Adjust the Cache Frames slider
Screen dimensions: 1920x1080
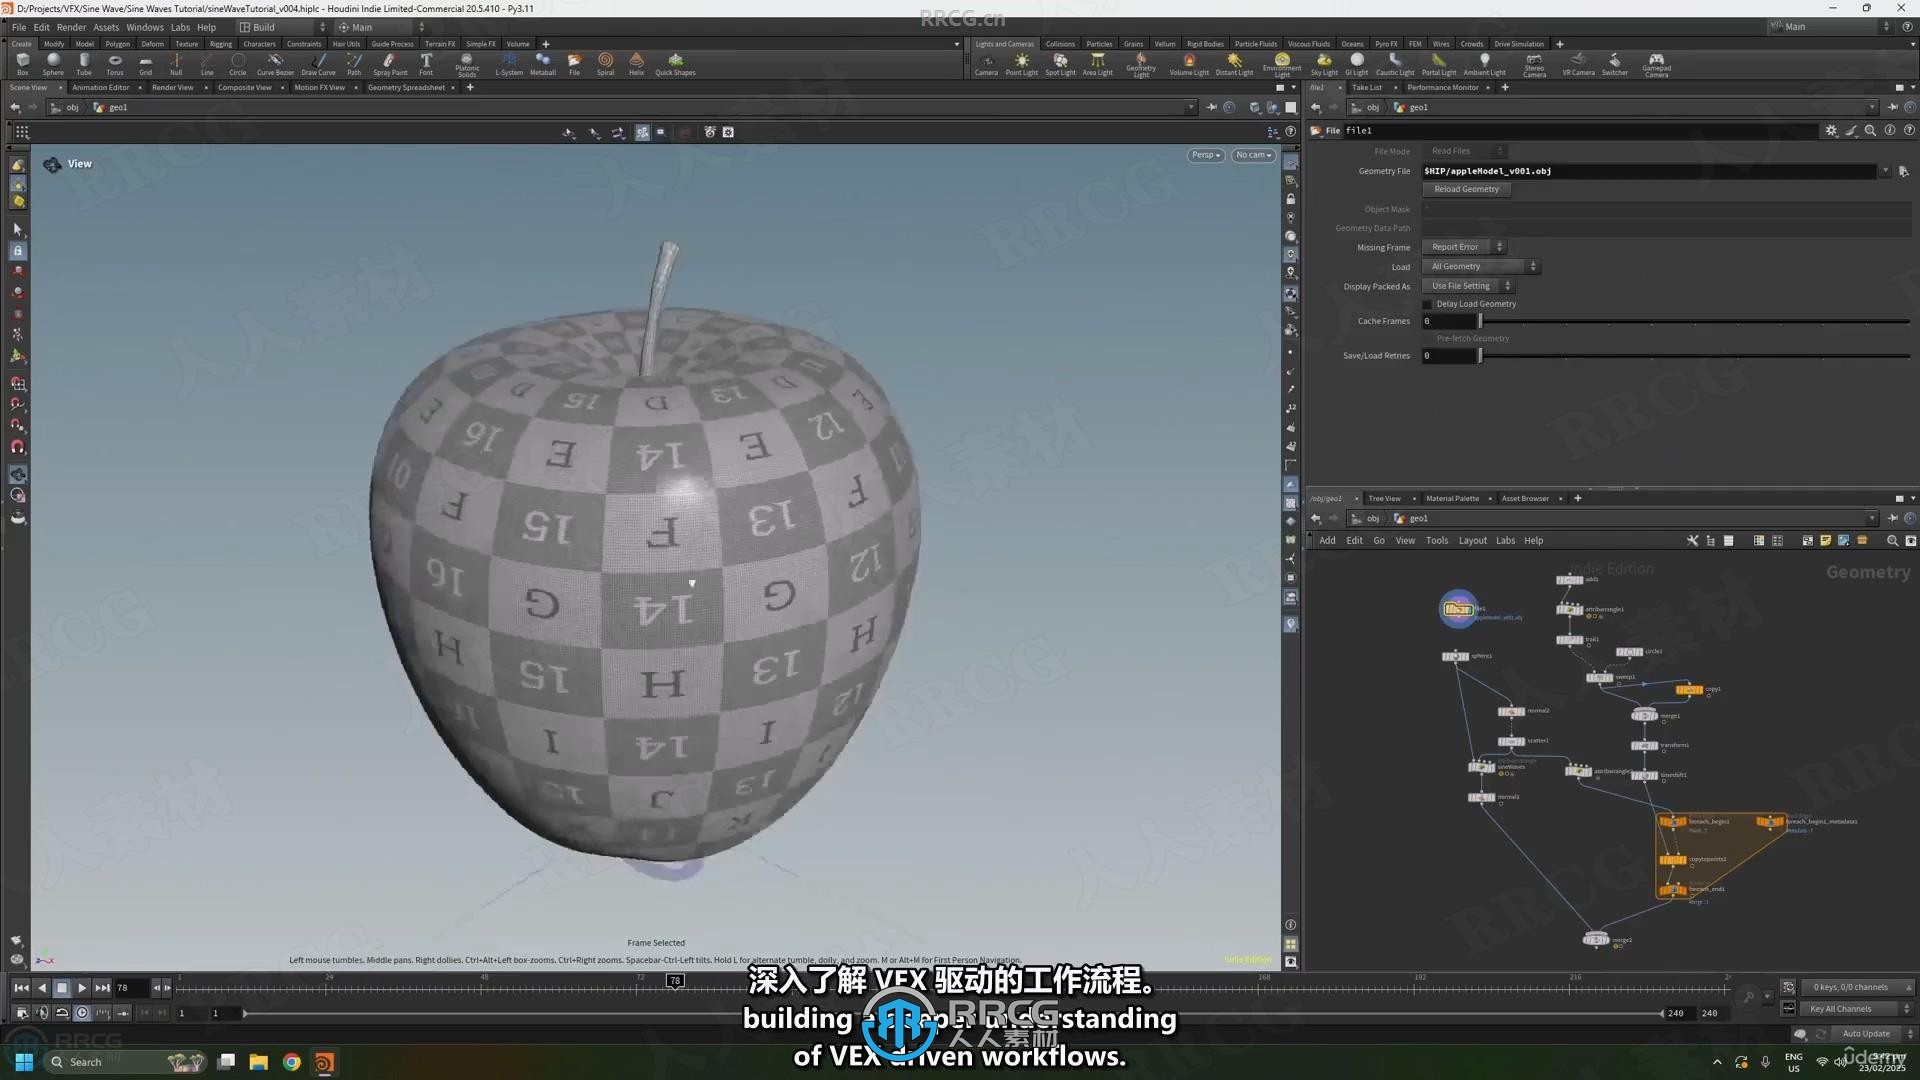point(1694,321)
